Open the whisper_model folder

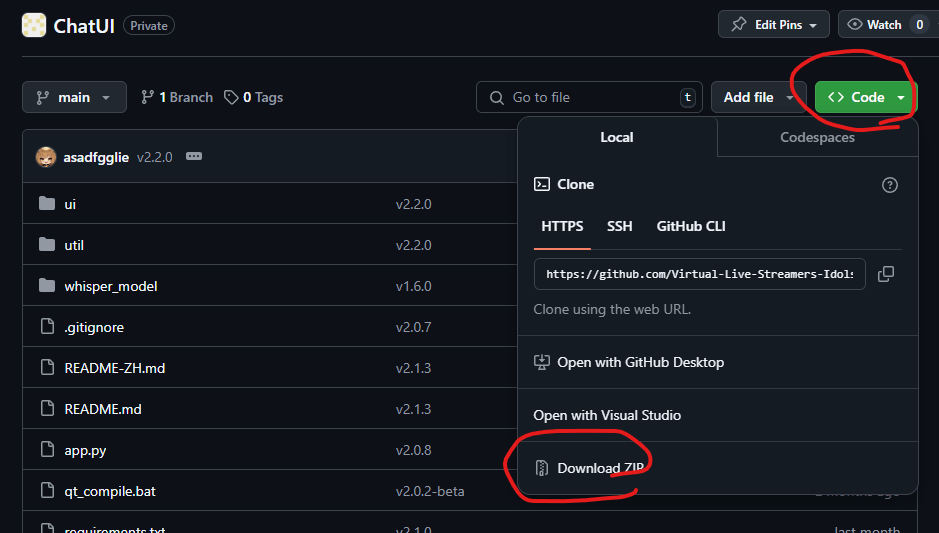pyautogui.click(x=111, y=286)
